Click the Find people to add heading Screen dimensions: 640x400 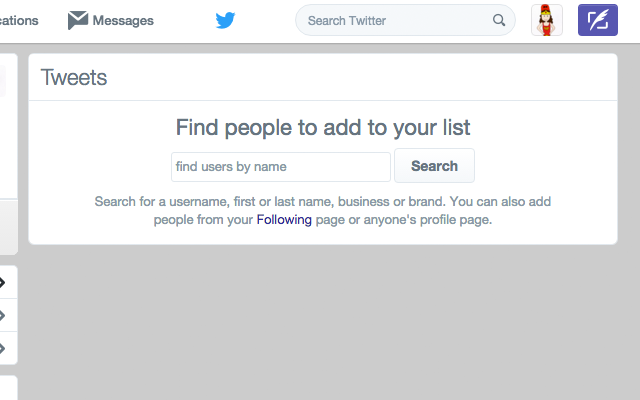(323, 127)
